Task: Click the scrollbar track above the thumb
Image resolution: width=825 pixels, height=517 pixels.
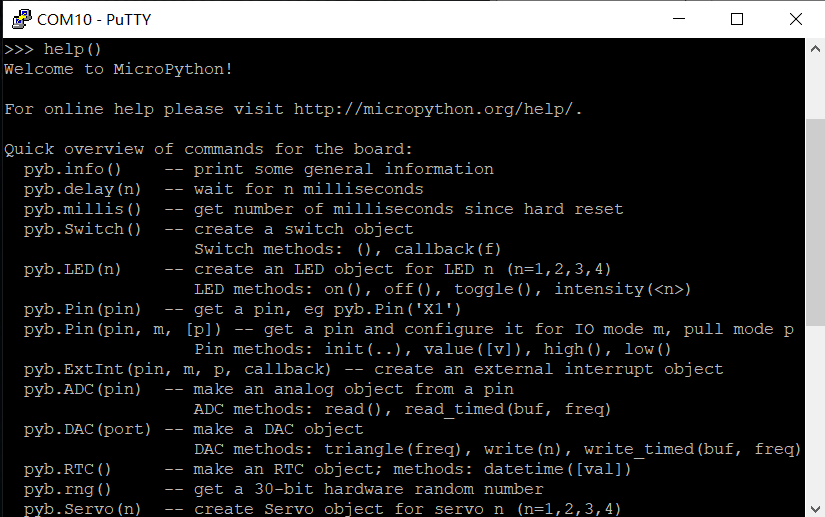Action: [815, 85]
